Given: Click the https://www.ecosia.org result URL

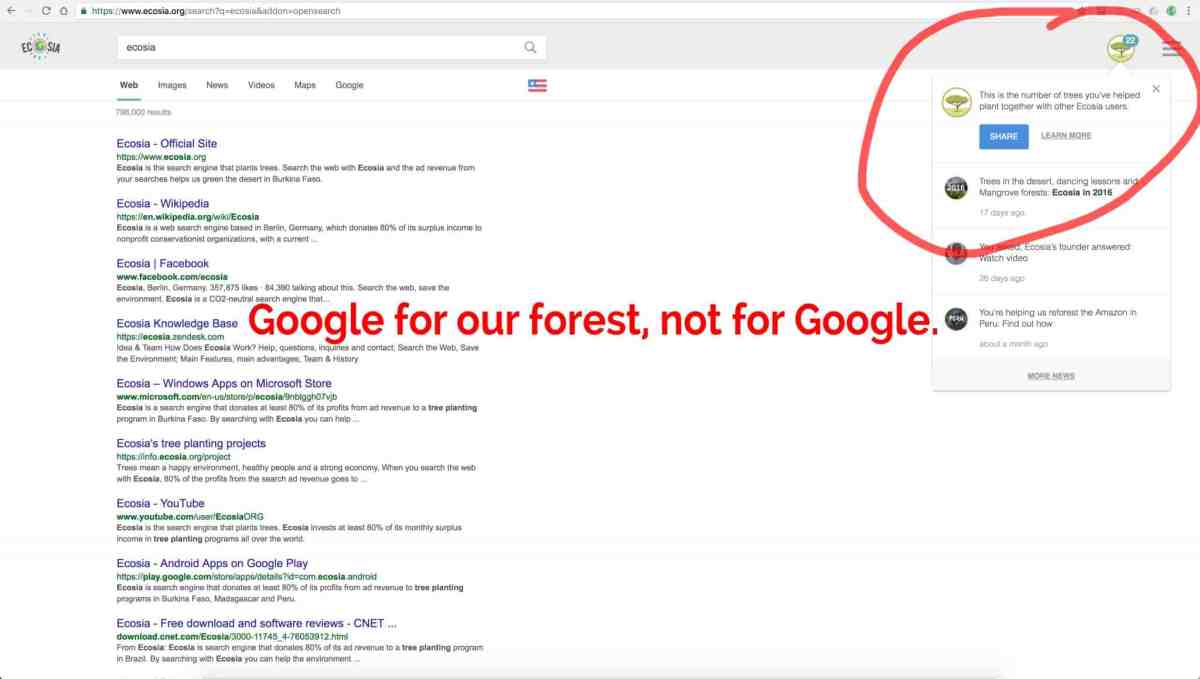Looking at the screenshot, I should point(161,157).
